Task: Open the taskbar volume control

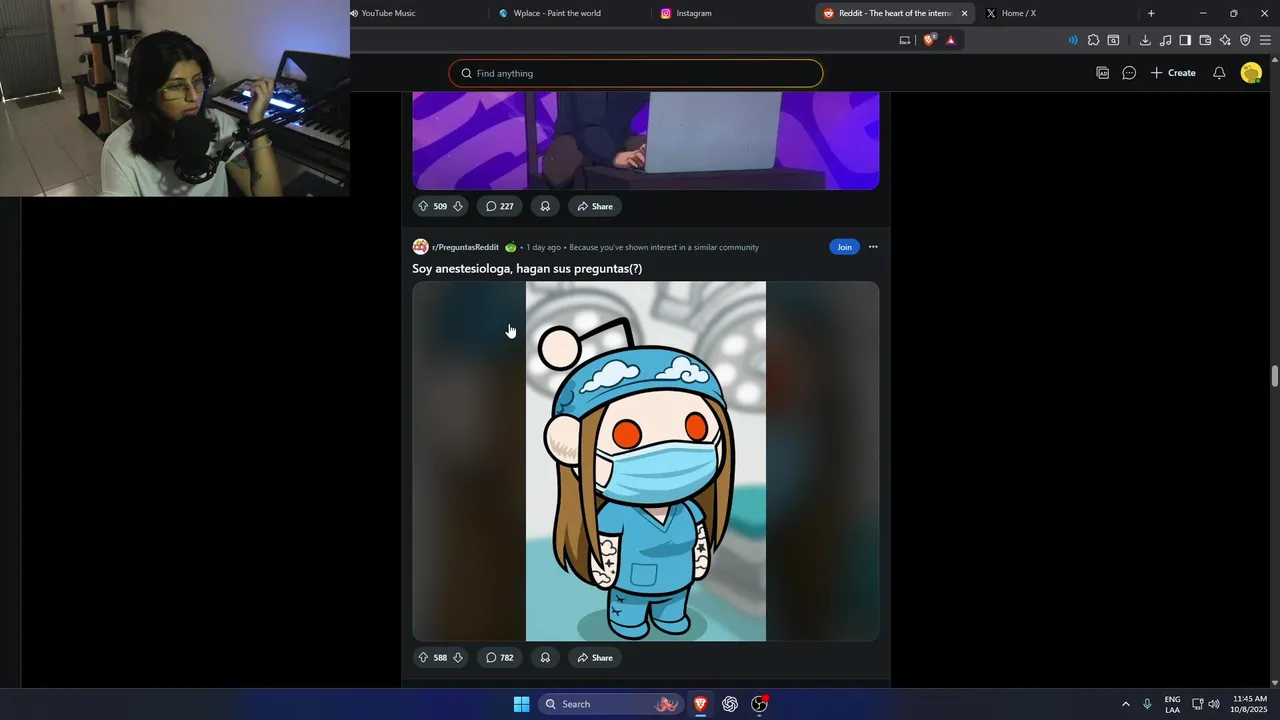Action: point(1214,704)
